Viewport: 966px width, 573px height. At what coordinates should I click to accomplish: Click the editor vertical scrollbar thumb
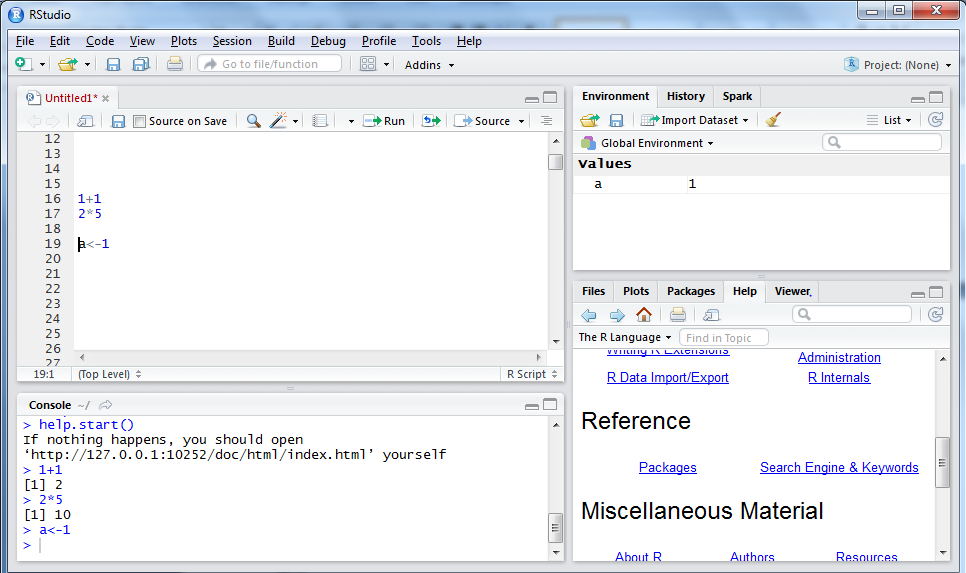pos(555,161)
